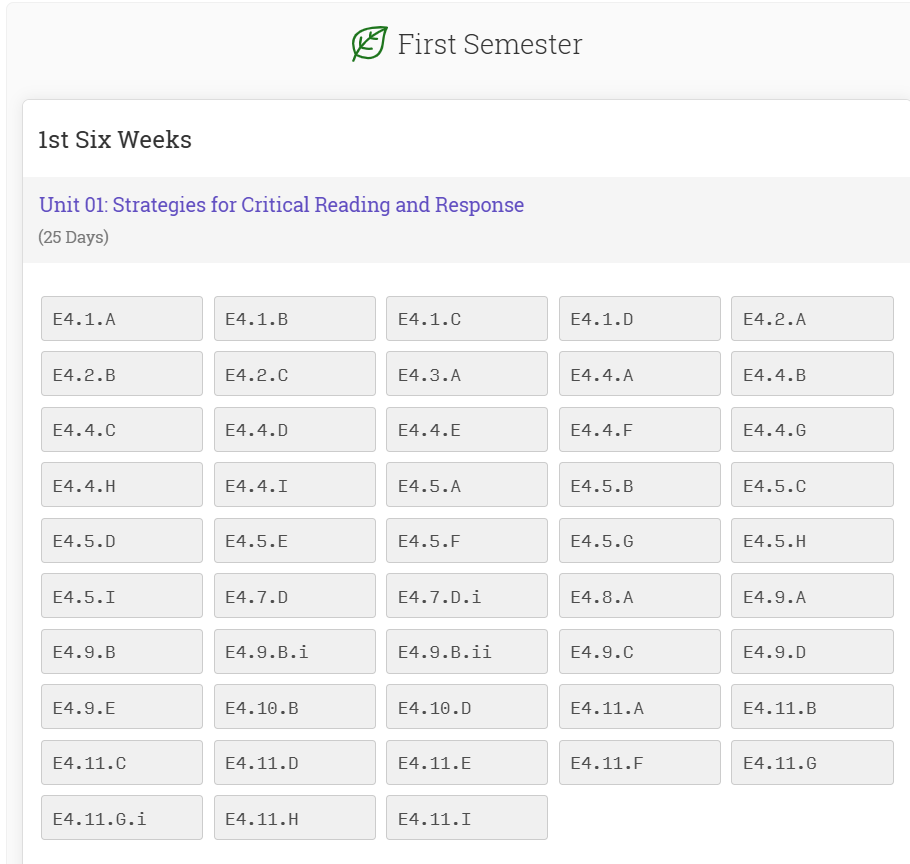Select the E4.1.D standard tag
Image resolution: width=910 pixels, height=864 pixels.
pos(640,319)
